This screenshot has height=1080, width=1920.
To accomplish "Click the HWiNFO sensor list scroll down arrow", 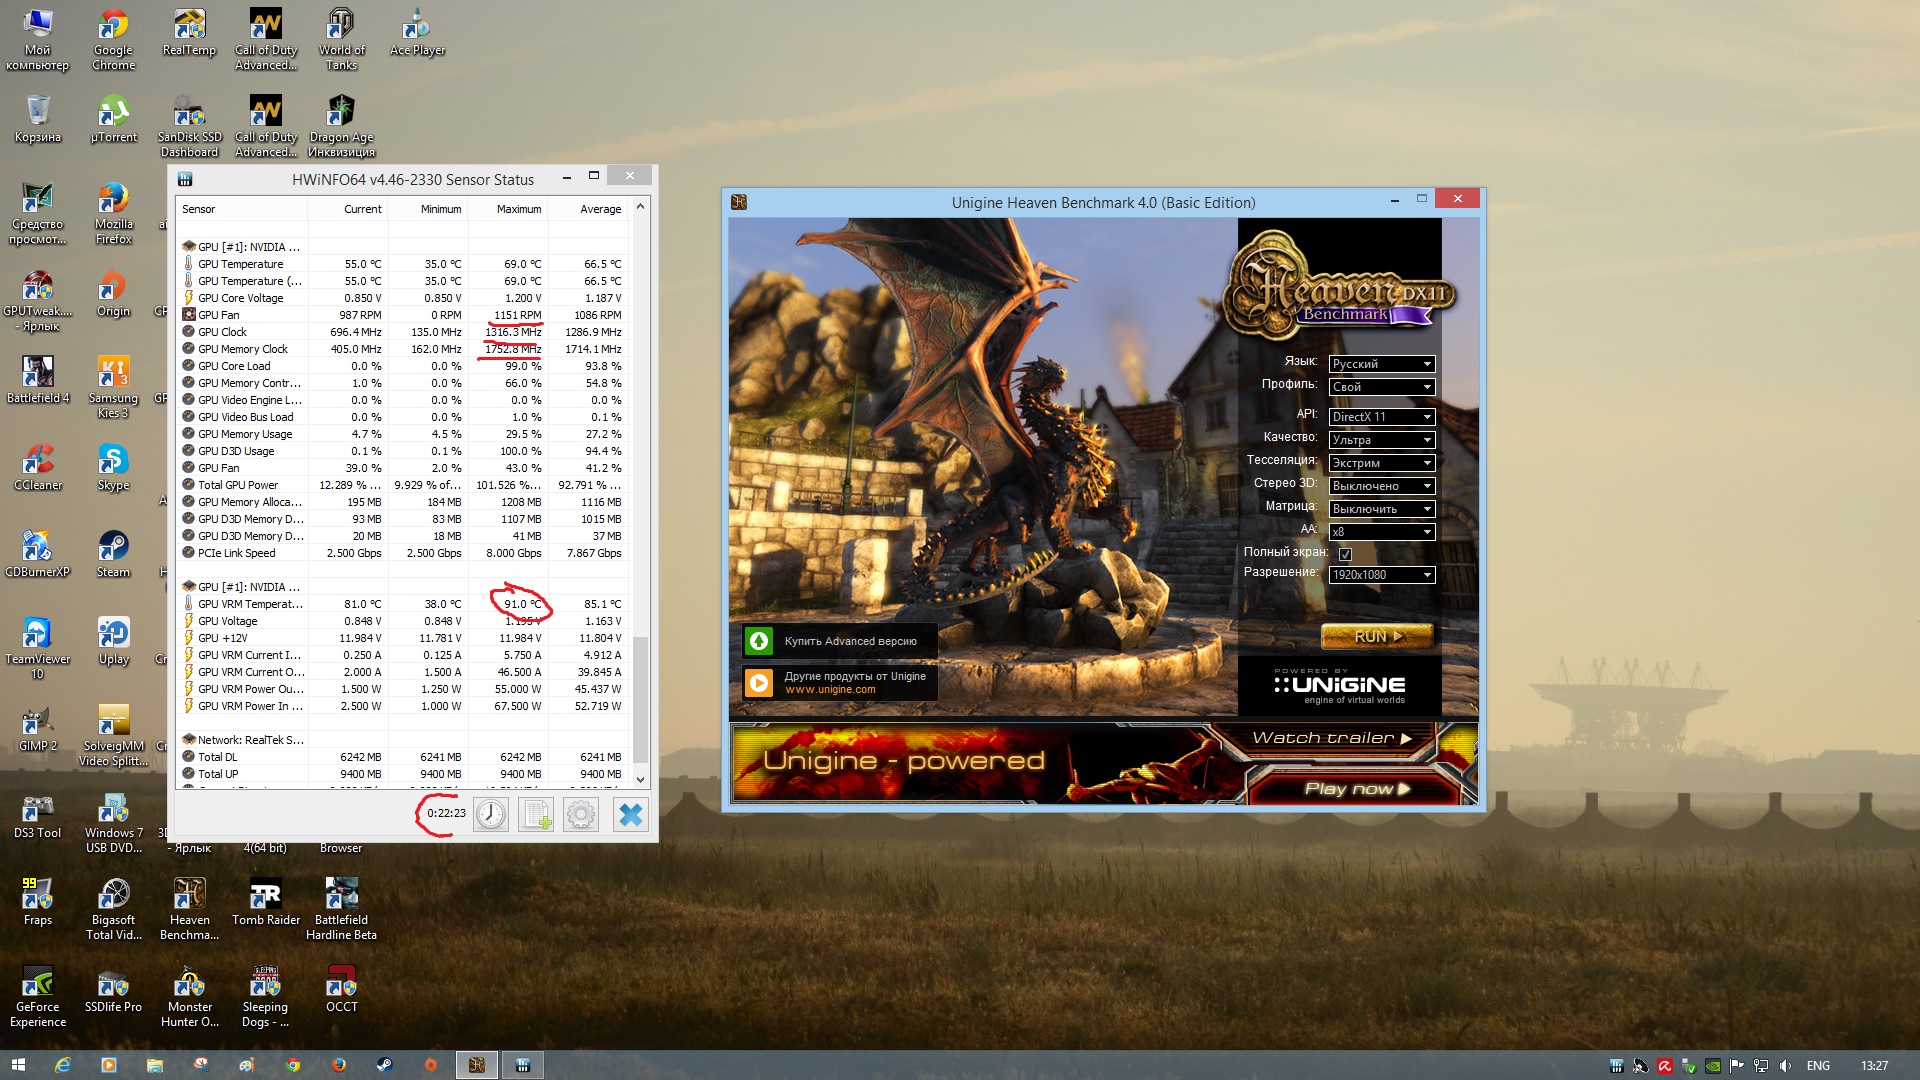I will (x=641, y=779).
